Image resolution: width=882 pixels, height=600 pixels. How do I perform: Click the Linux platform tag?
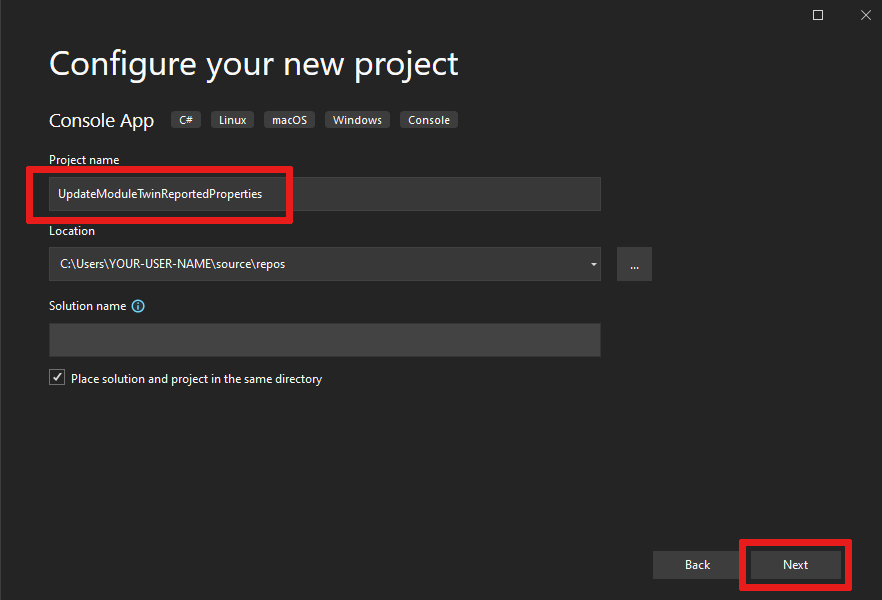point(233,120)
